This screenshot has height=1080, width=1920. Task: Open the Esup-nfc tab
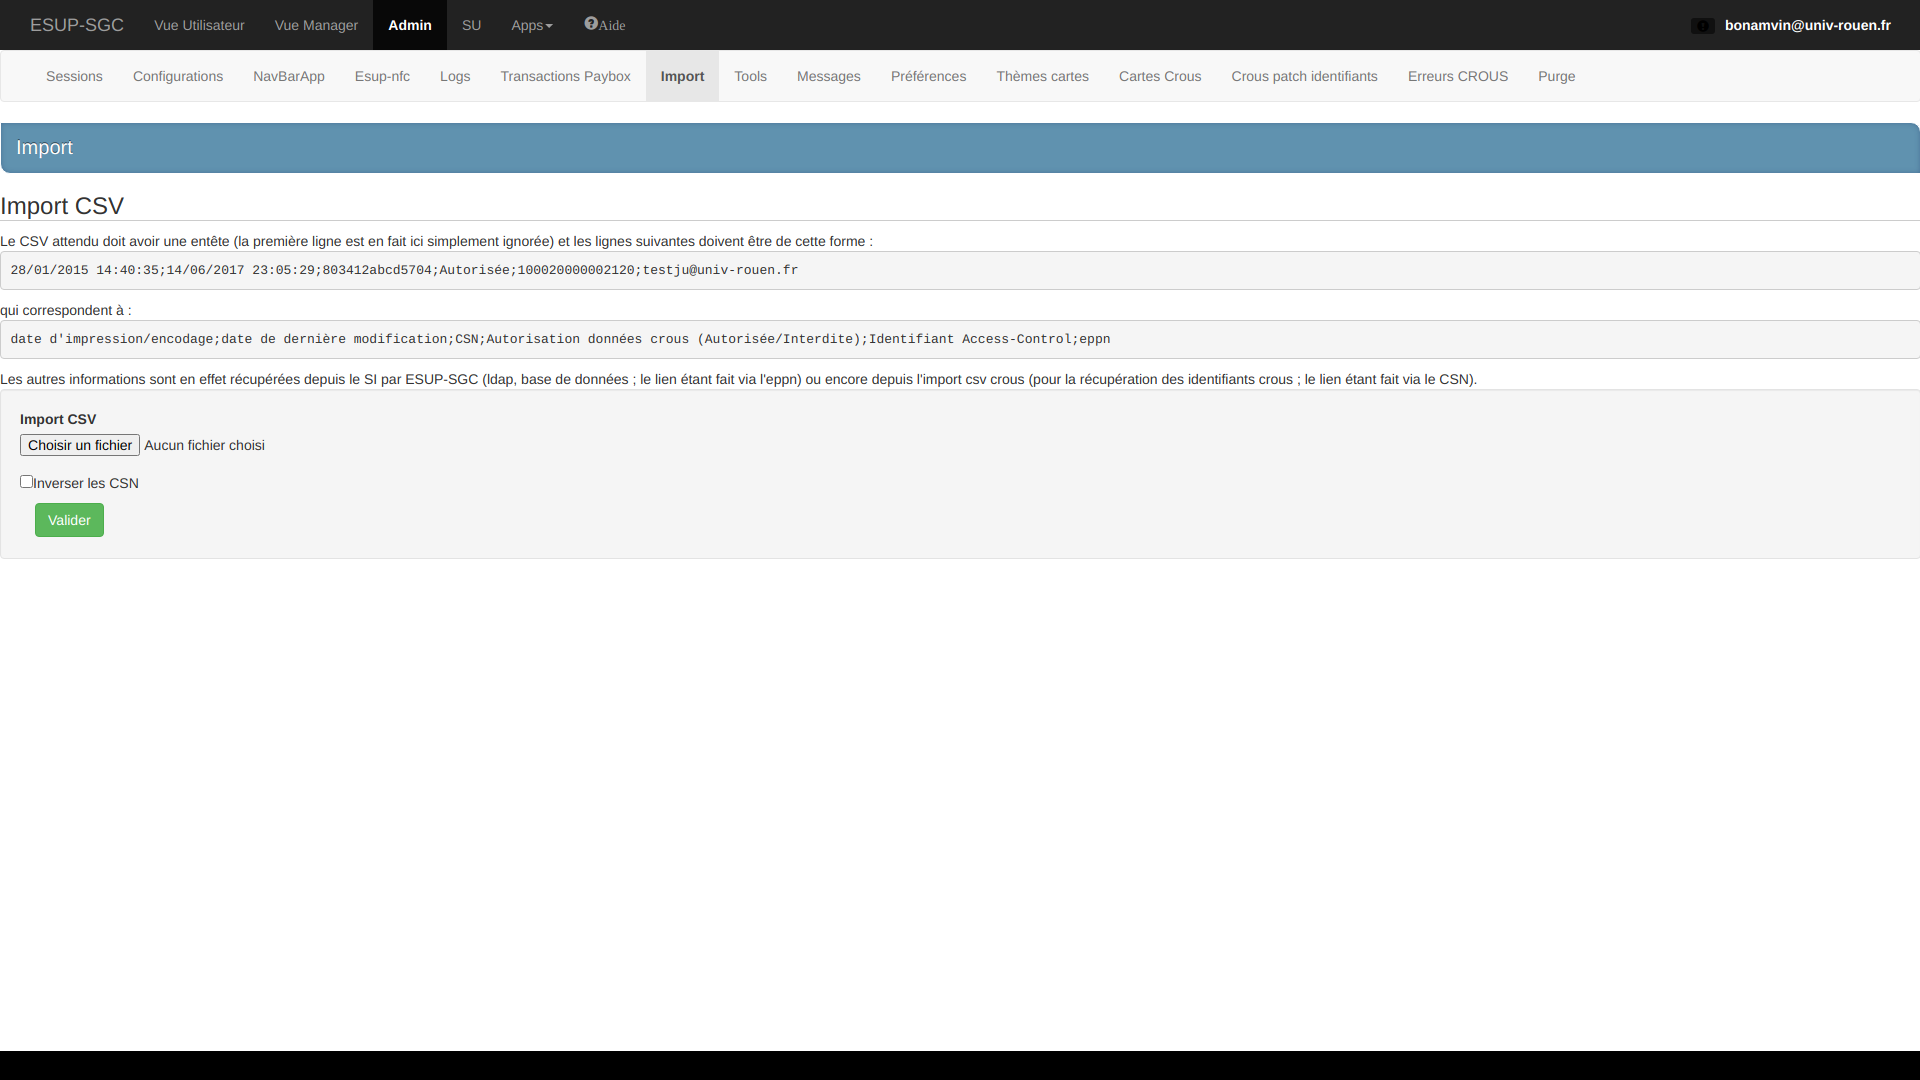[x=382, y=76]
